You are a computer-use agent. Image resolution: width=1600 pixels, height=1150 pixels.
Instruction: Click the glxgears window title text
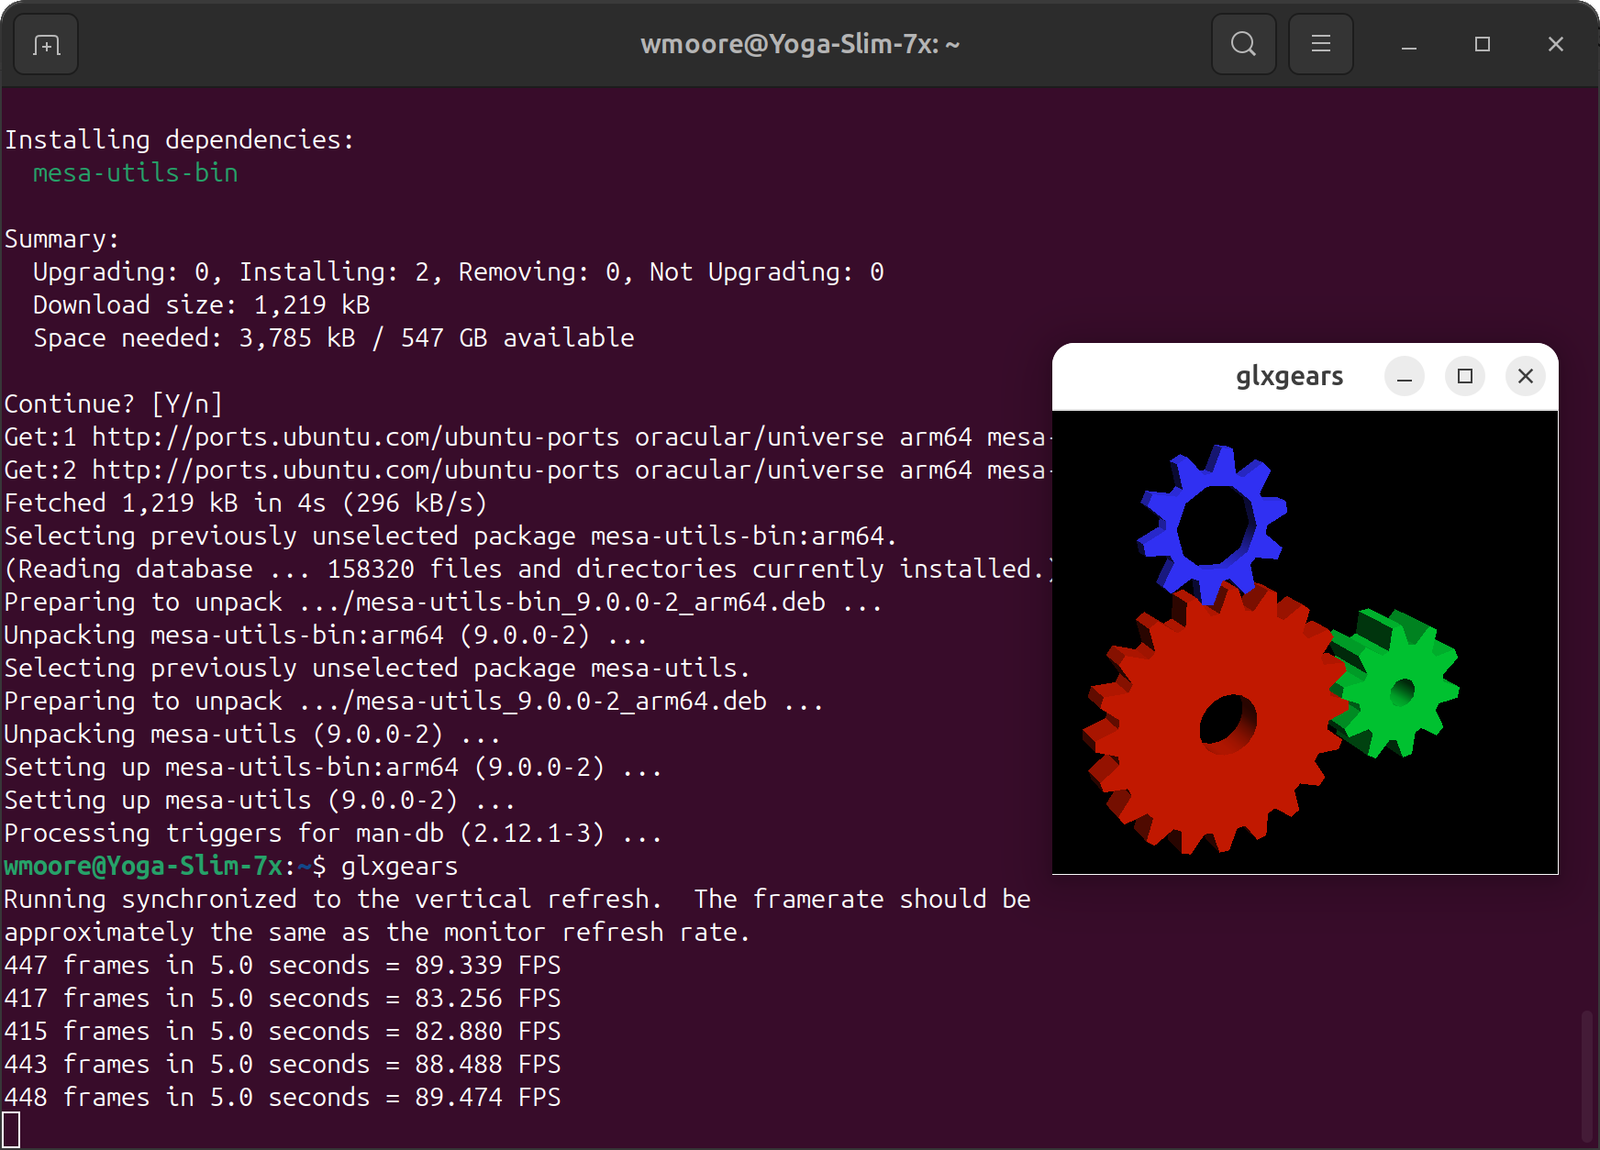[1289, 376]
